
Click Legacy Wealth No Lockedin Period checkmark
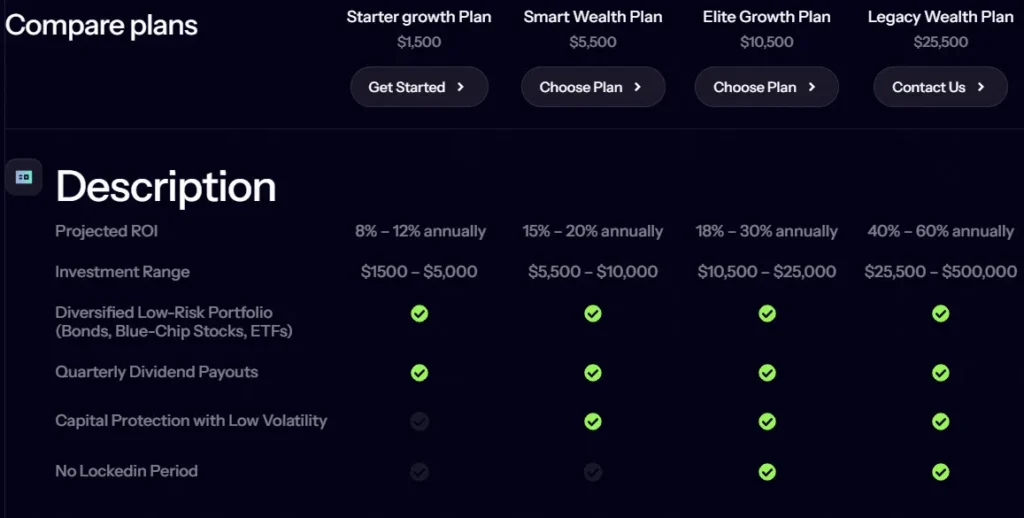coord(940,471)
